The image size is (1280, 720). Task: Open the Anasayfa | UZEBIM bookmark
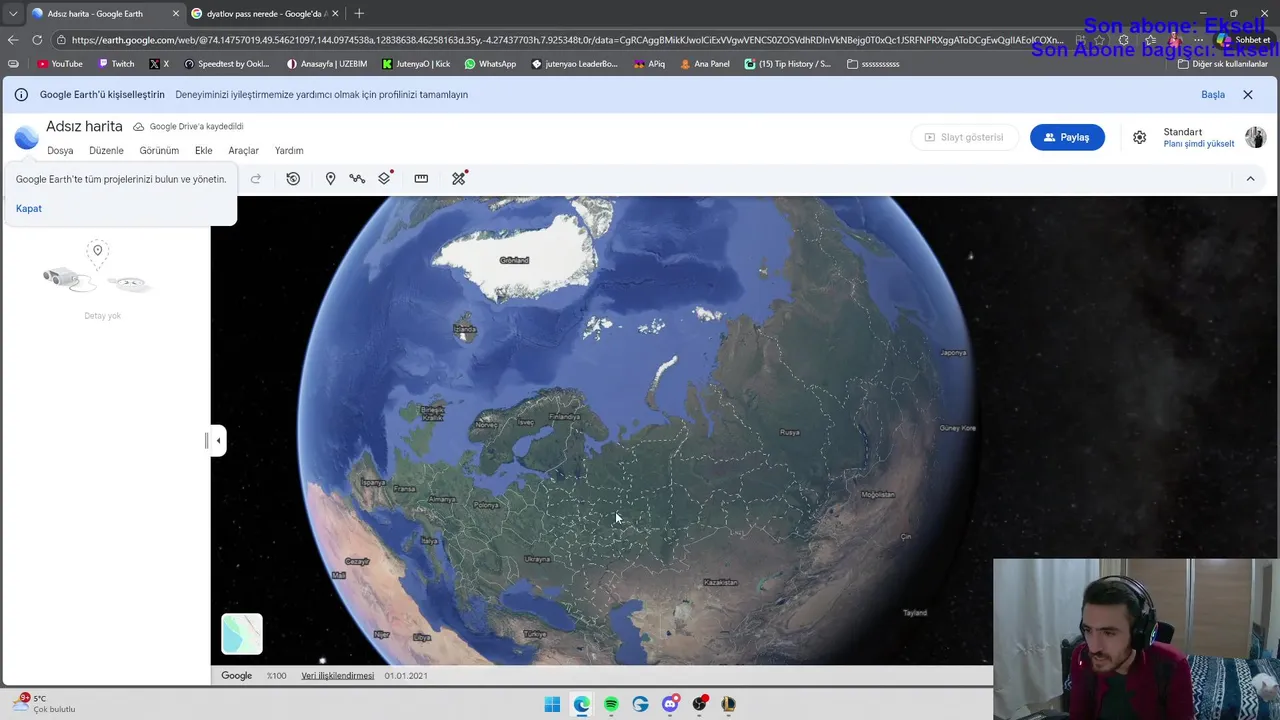point(327,64)
